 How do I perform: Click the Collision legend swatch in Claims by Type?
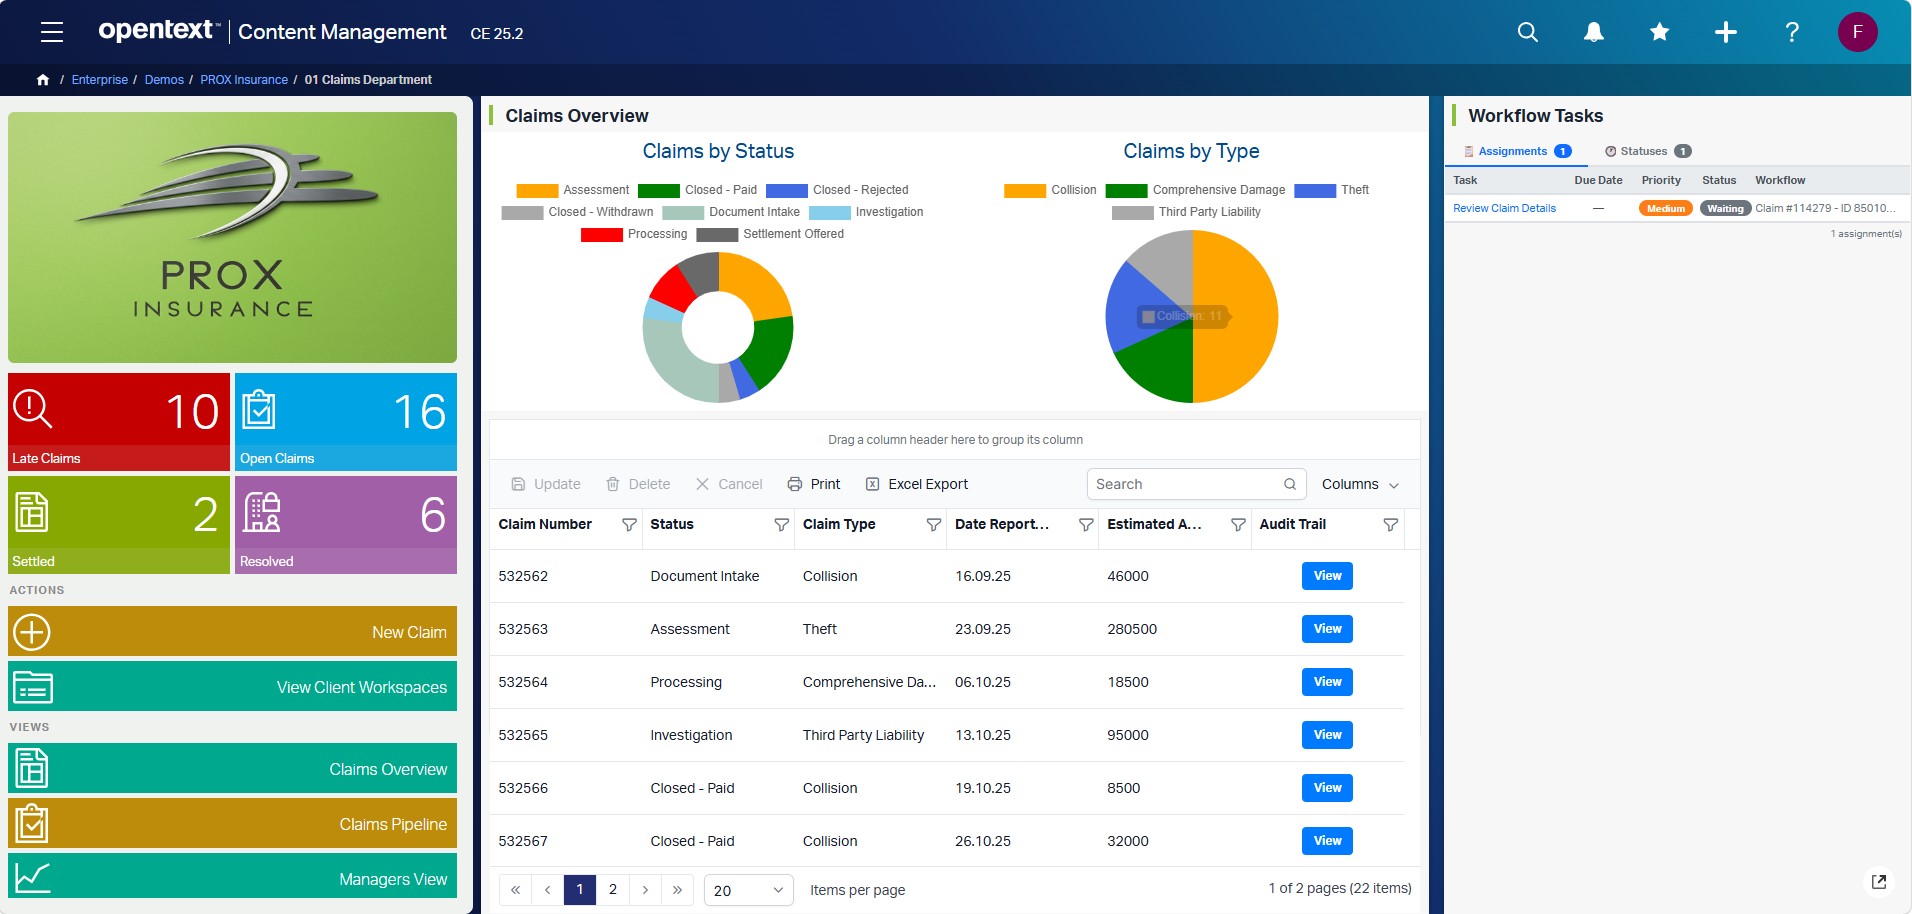coord(1025,190)
